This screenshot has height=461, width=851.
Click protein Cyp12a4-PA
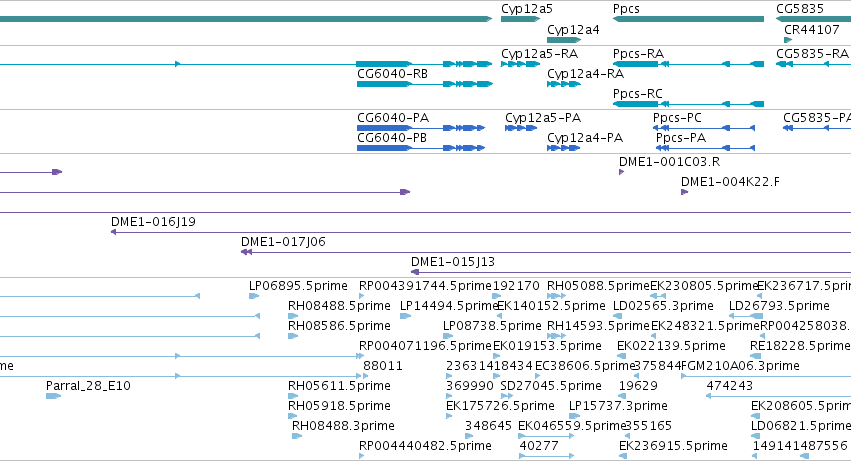tap(585, 138)
